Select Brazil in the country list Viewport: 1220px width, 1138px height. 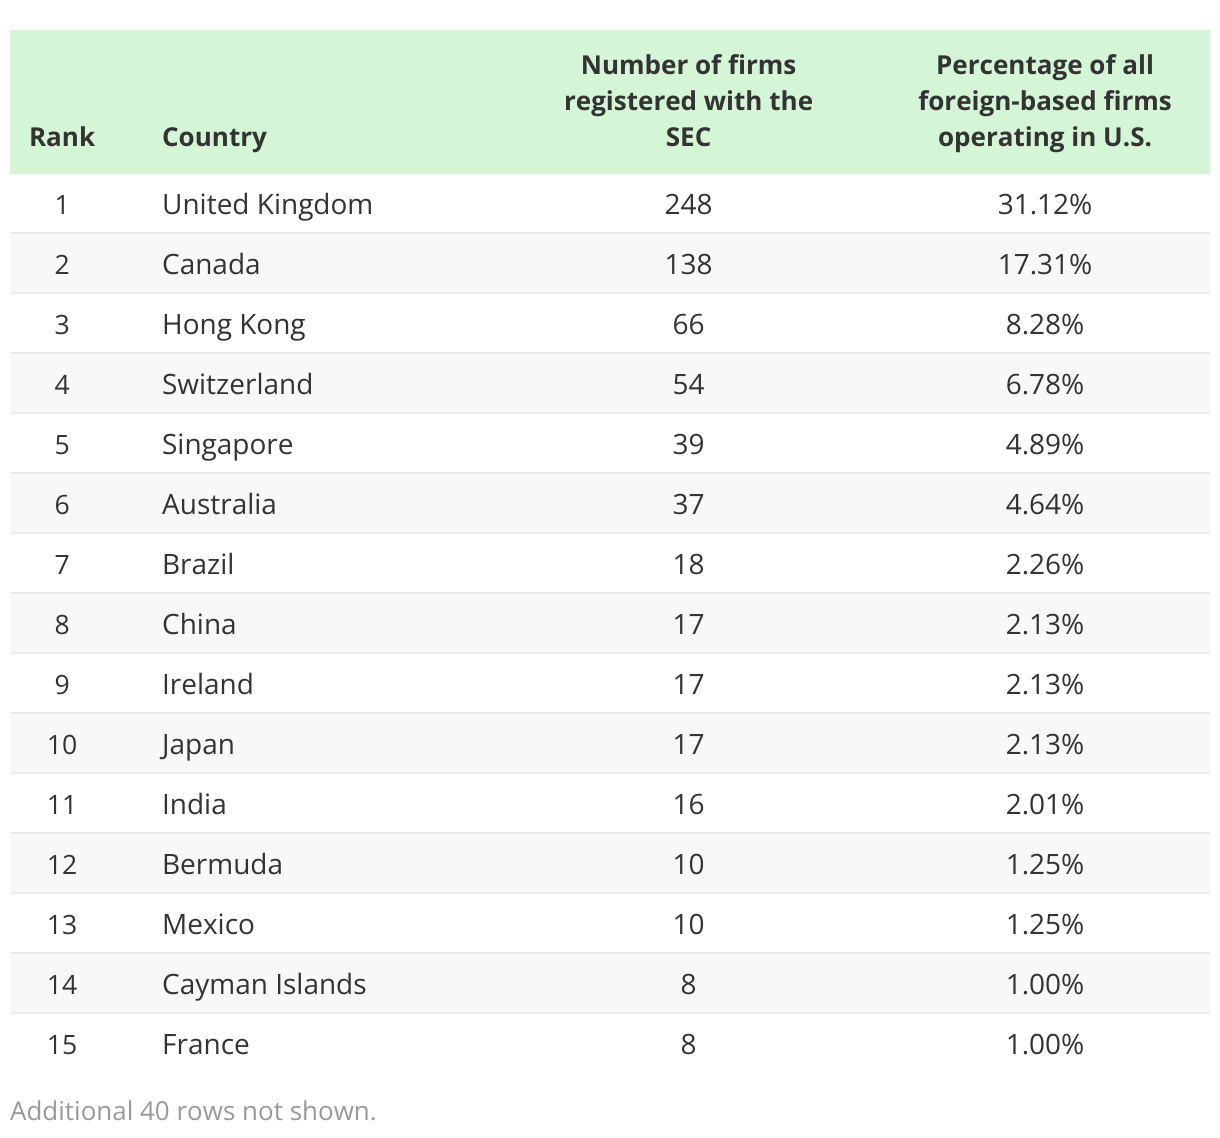(x=198, y=564)
